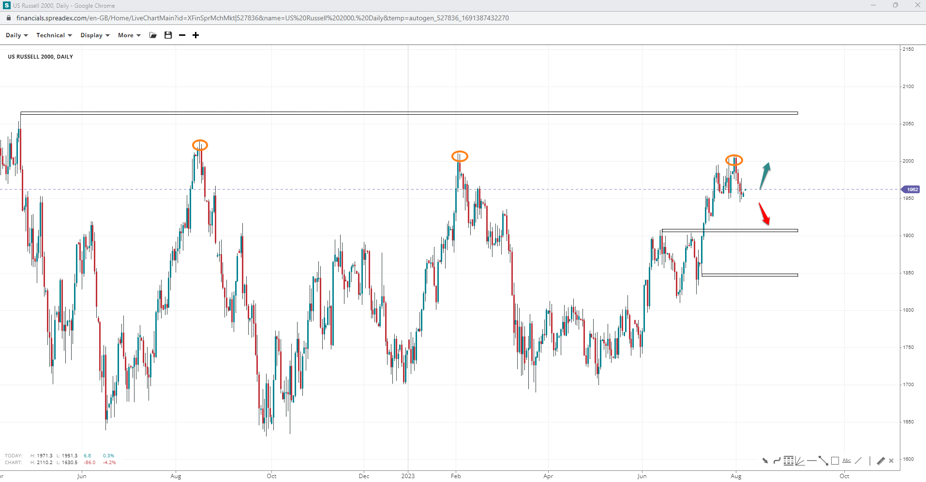Zoom out using the minus icon
Image resolution: width=926 pixels, height=482 pixels.
(182, 35)
